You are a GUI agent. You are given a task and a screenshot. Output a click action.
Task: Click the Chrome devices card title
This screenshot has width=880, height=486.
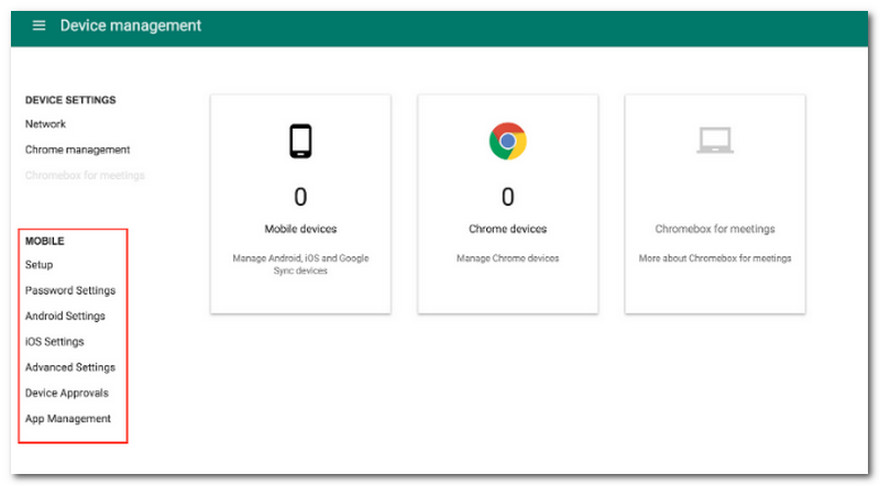click(507, 229)
